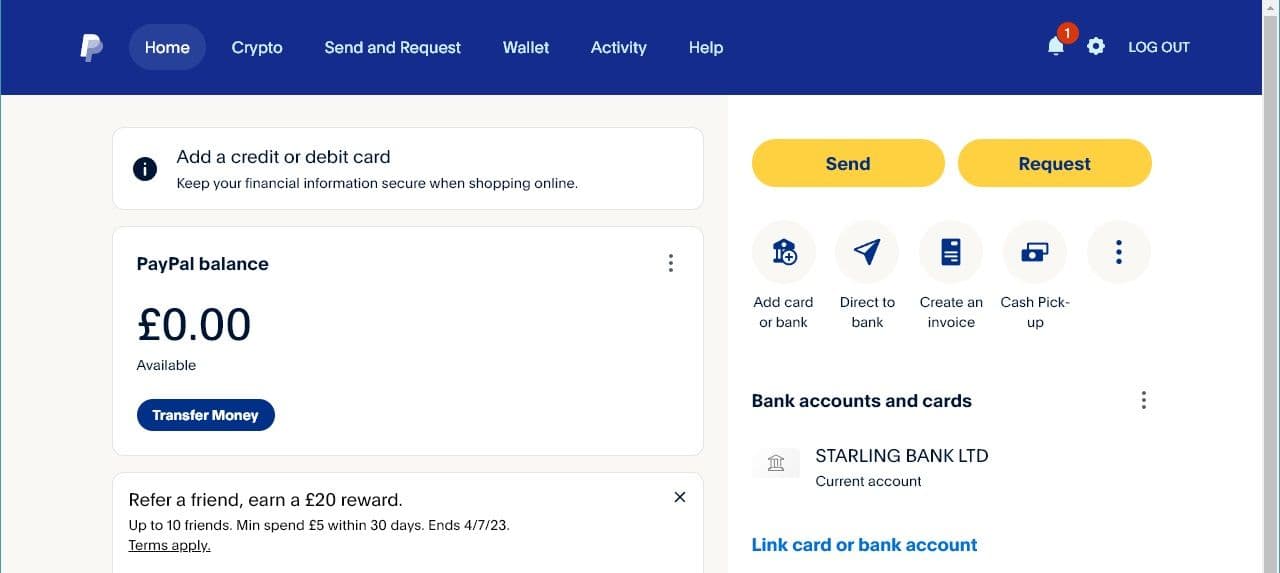The width and height of the screenshot is (1280, 573).
Task: Click the Create an invoice icon
Action: 951,253
